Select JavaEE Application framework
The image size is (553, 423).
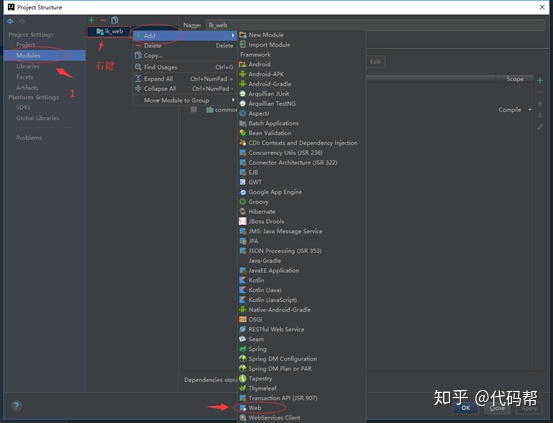click(302, 271)
